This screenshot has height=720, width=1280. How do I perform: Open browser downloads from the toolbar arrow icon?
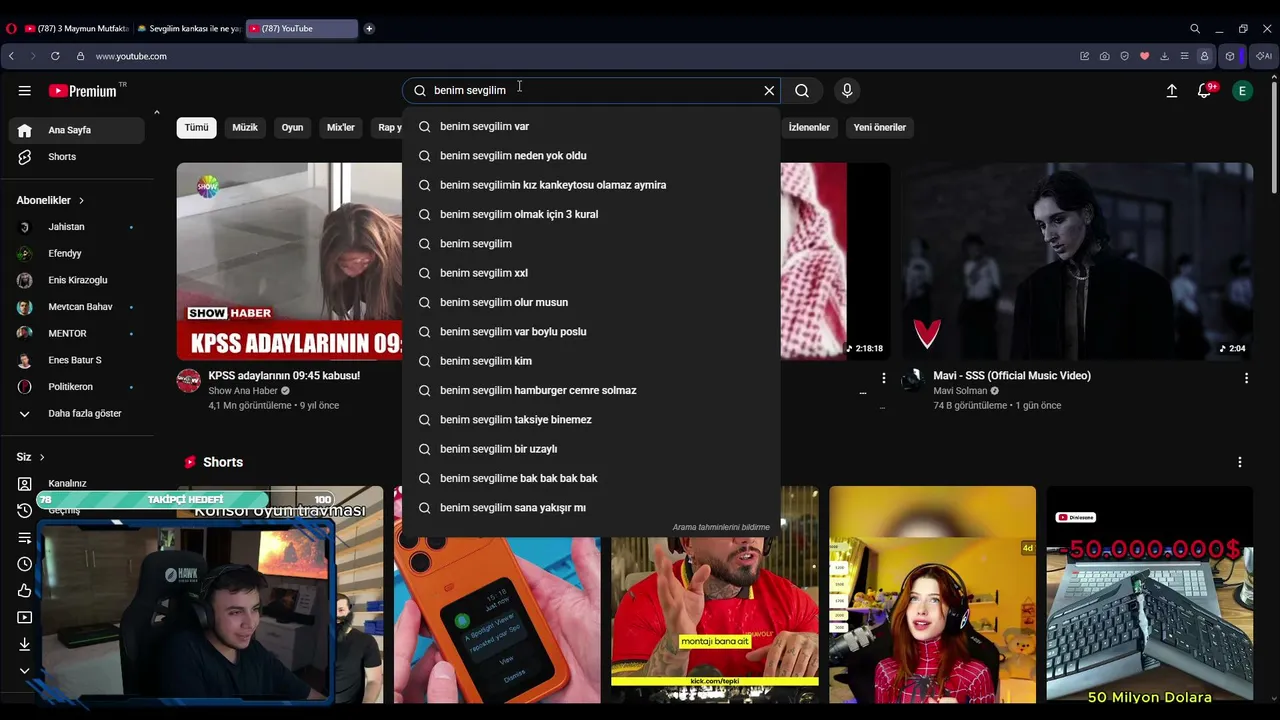click(x=1164, y=56)
